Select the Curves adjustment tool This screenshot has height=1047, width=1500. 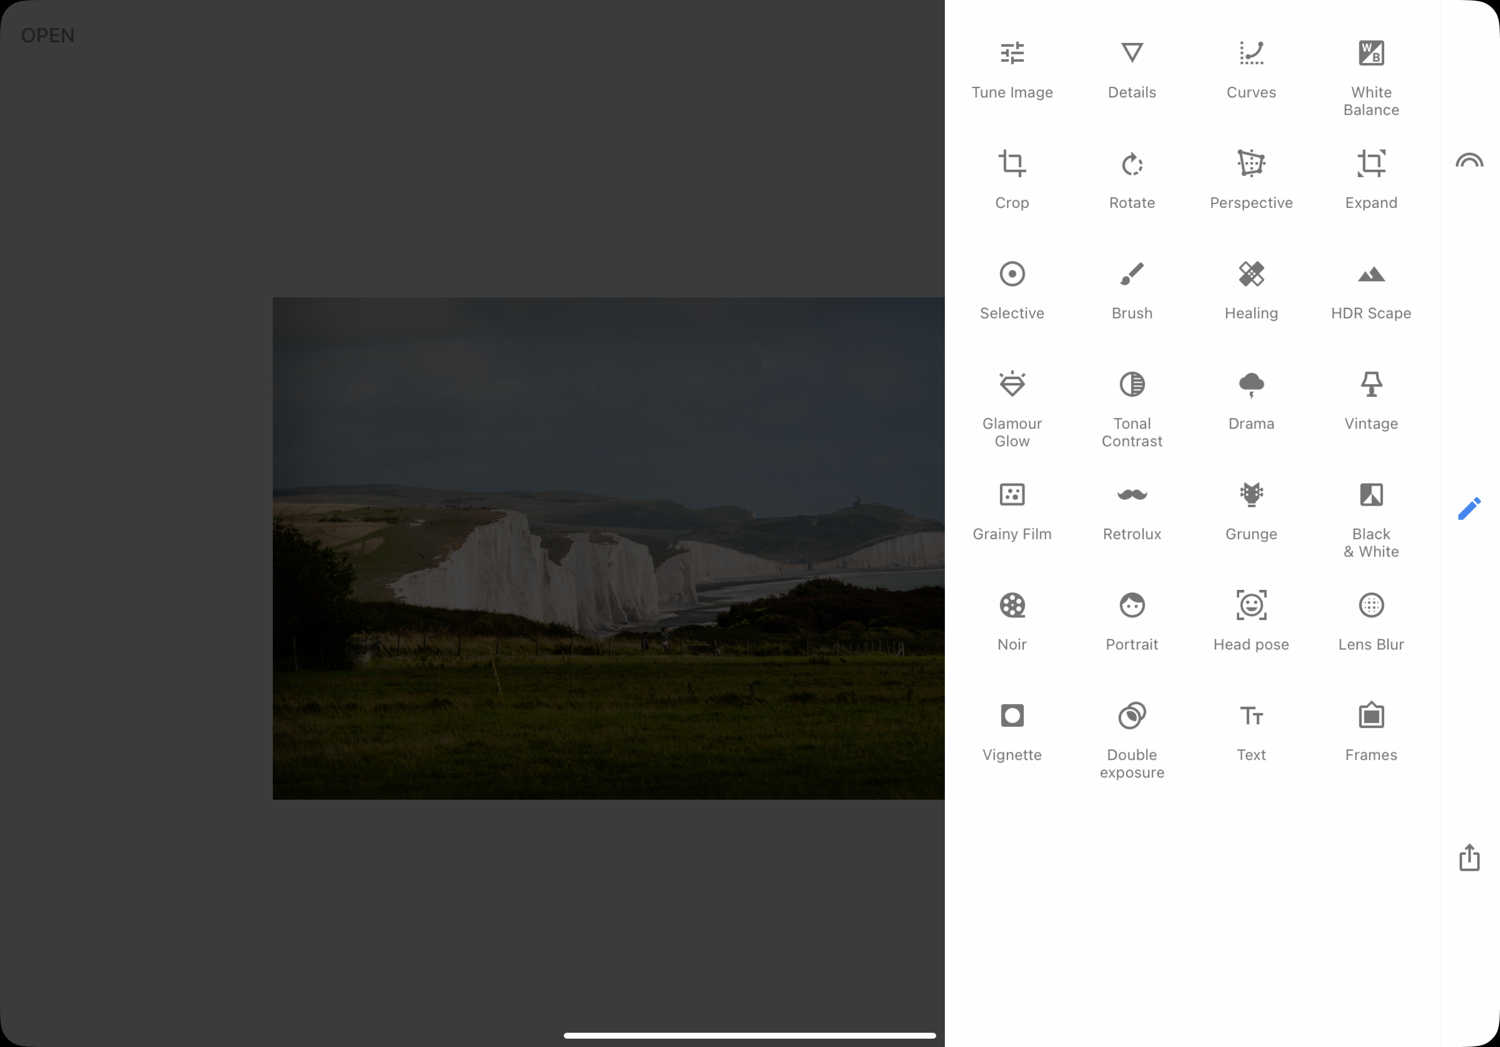pos(1251,69)
